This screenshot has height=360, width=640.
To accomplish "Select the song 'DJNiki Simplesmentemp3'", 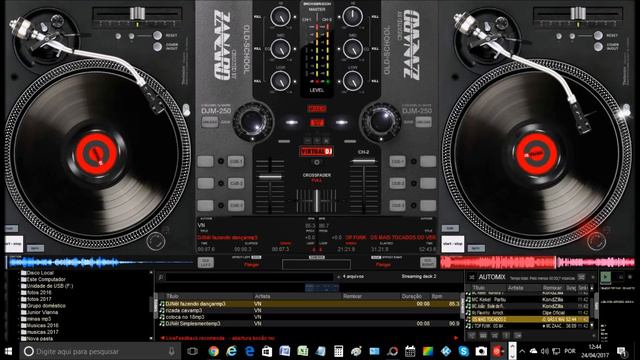I will [x=309, y=323].
